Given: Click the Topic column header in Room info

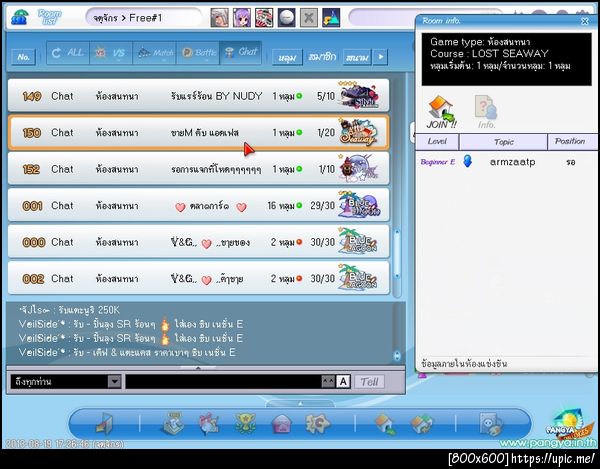Looking at the screenshot, I should point(503,142).
